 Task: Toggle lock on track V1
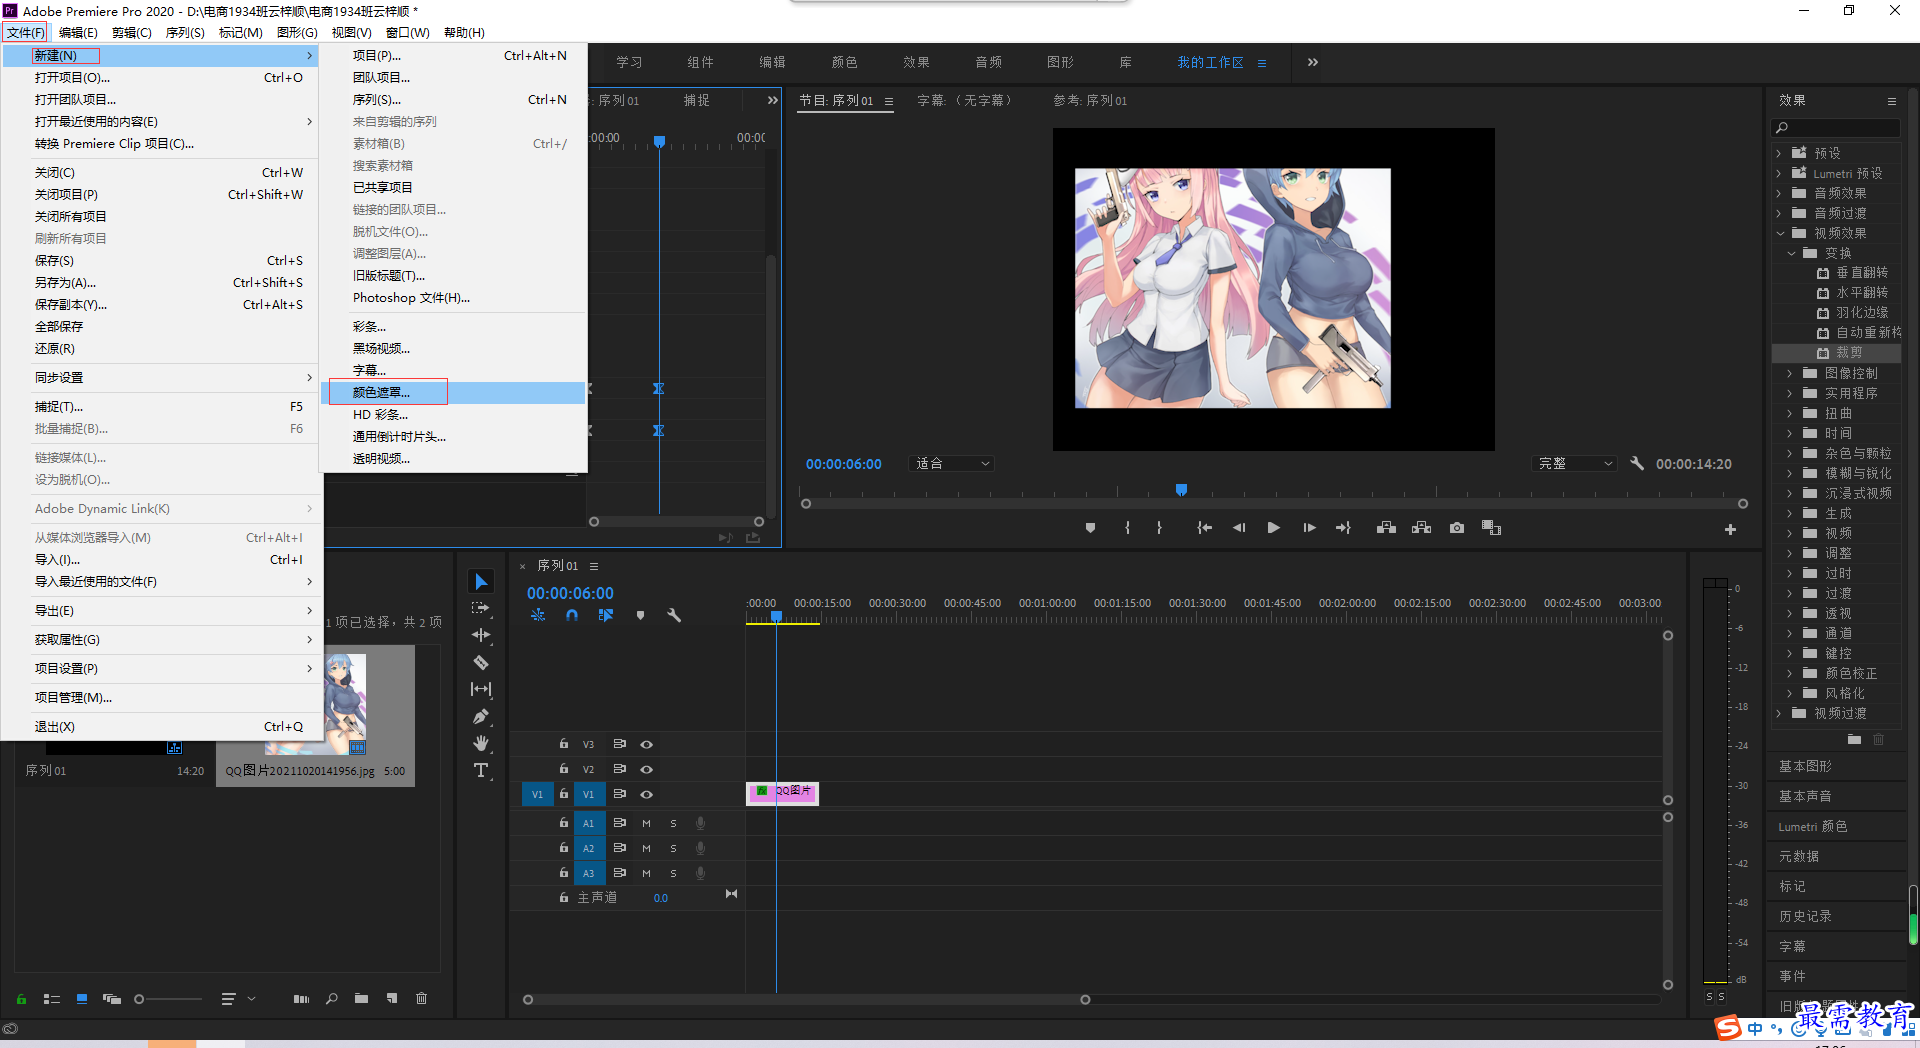pyautogui.click(x=563, y=793)
